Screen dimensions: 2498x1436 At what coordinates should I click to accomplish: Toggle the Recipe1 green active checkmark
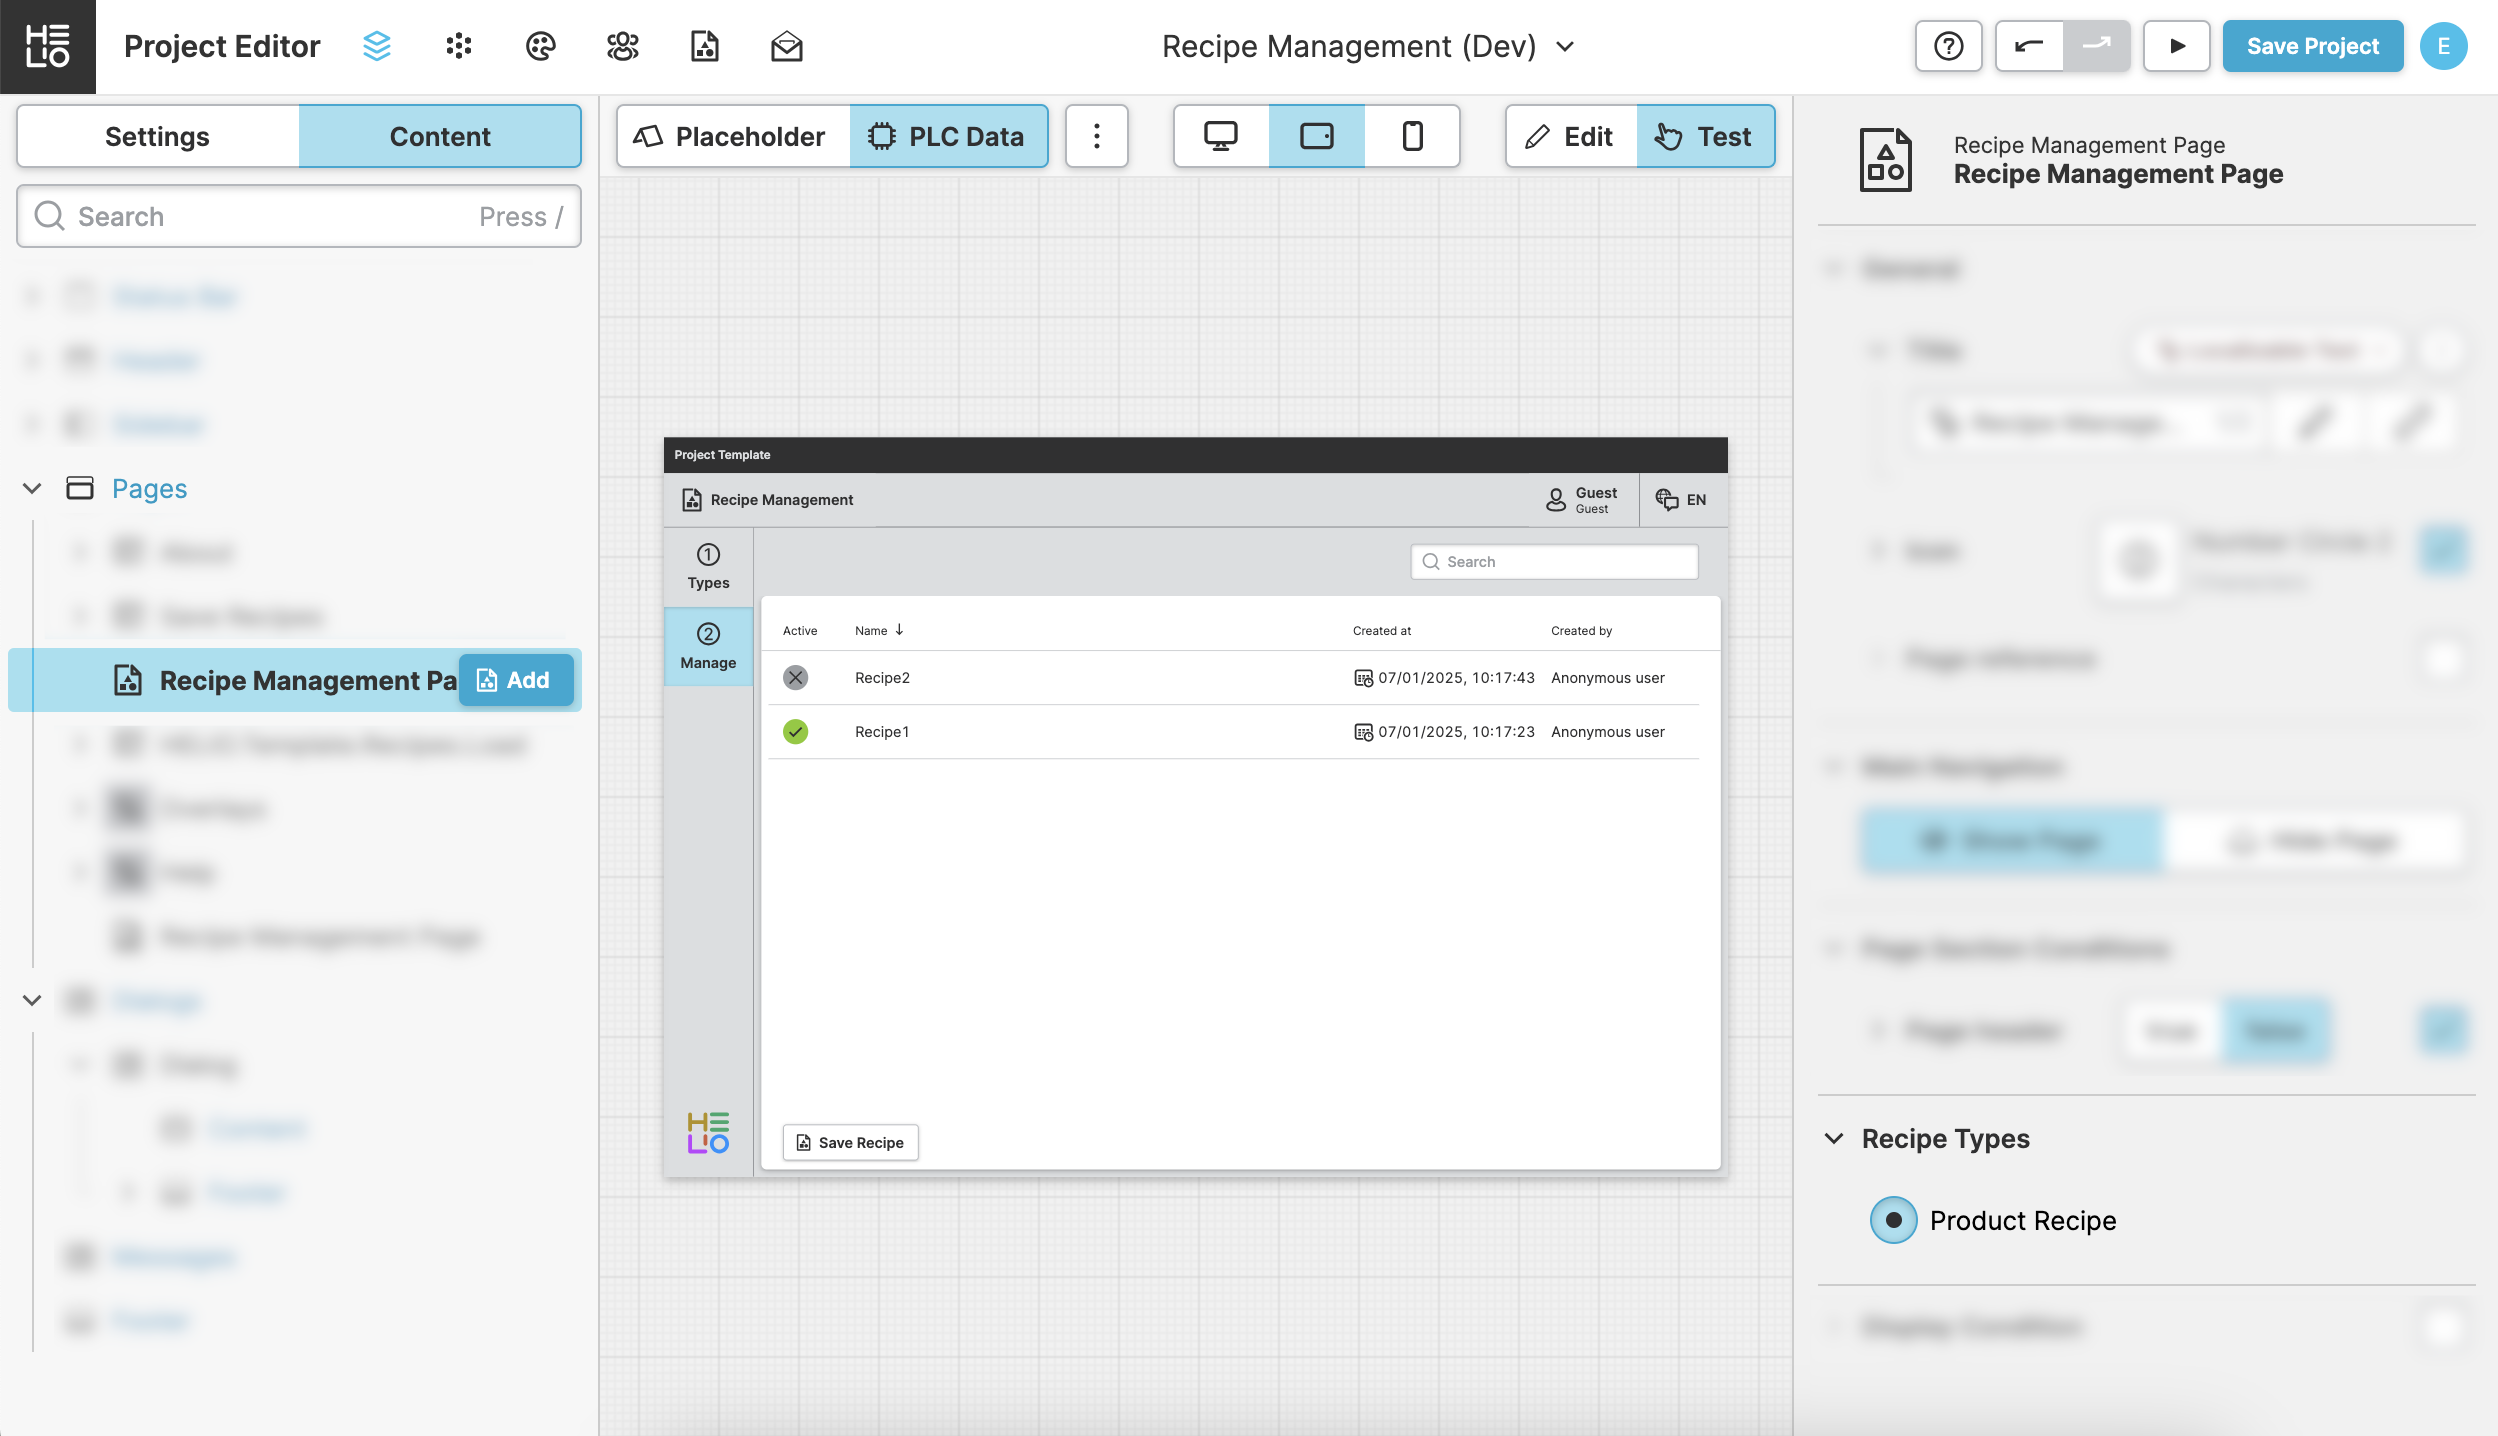click(x=795, y=732)
